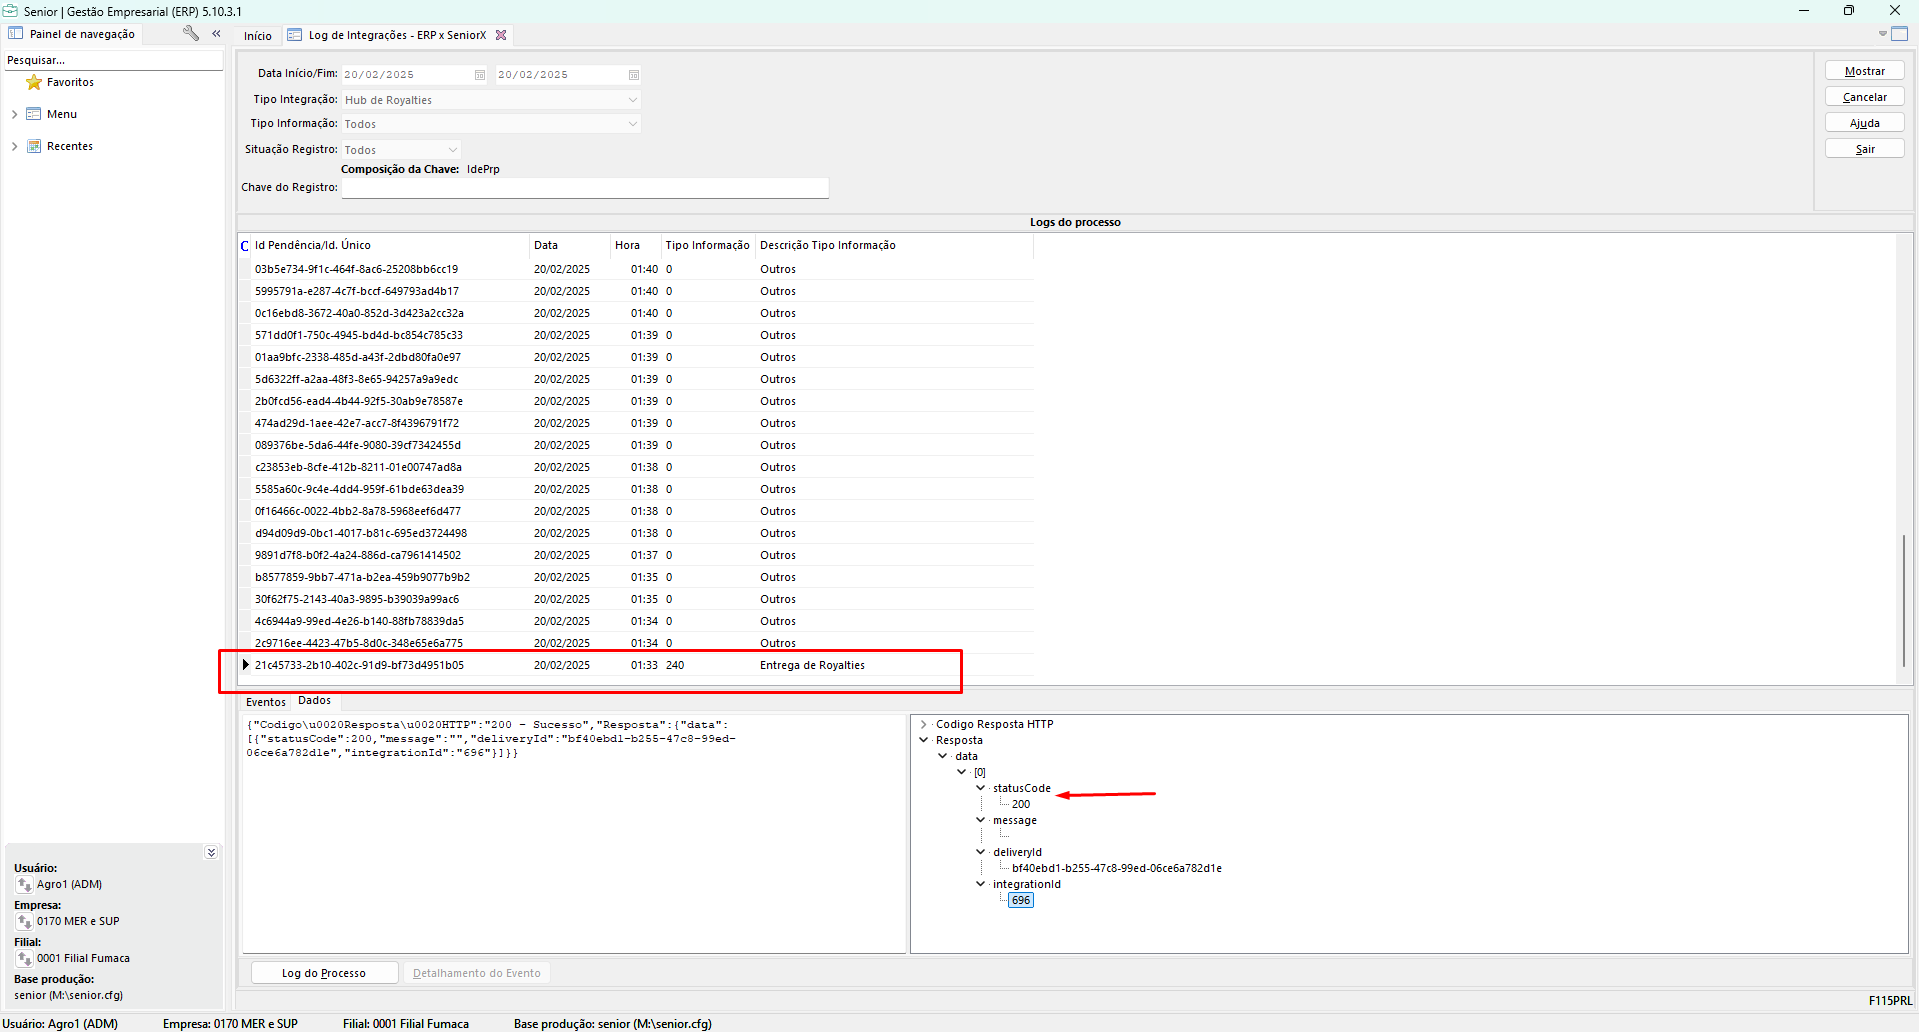Collapse the statusCode node
1919x1032 pixels.
(980, 789)
